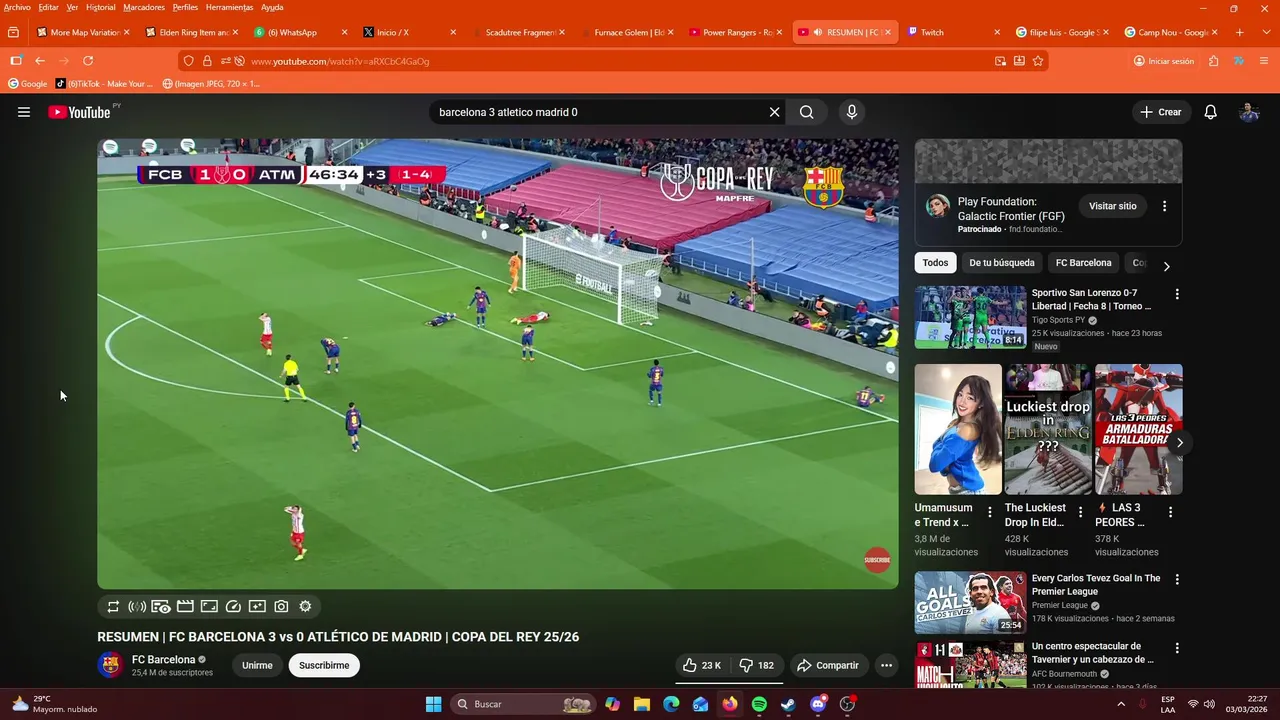The height and width of the screenshot is (720, 1280).
Task: Toggle loop icon below the video
Action: [113, 606]
